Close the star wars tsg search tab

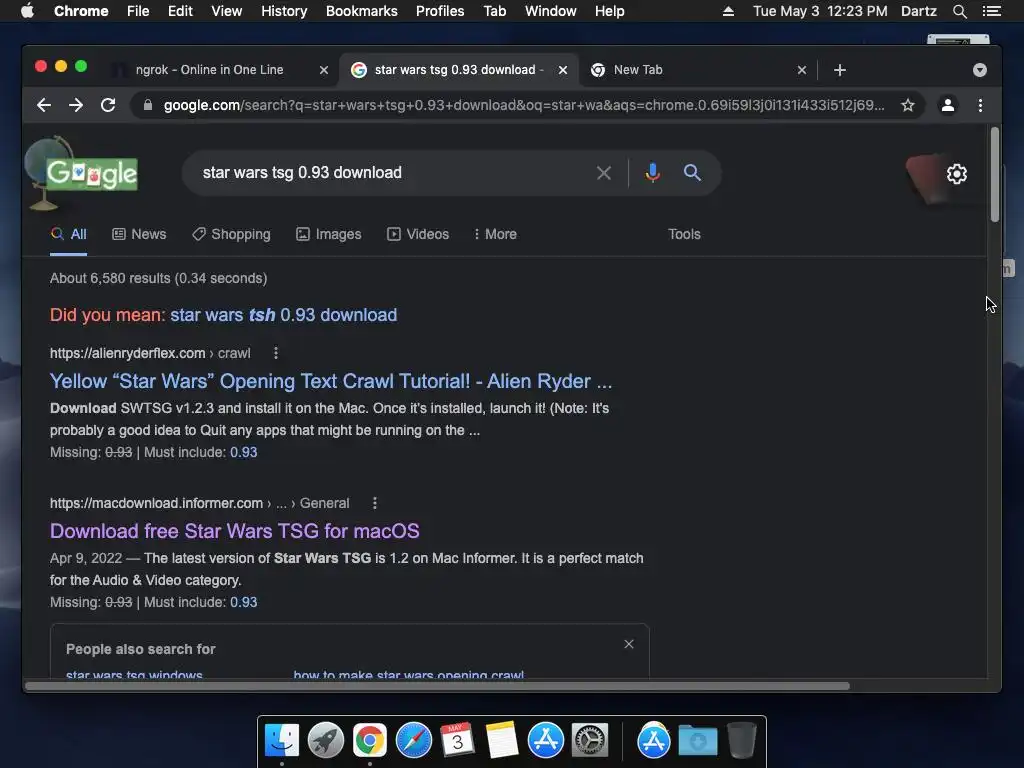[x=563, y=70]
